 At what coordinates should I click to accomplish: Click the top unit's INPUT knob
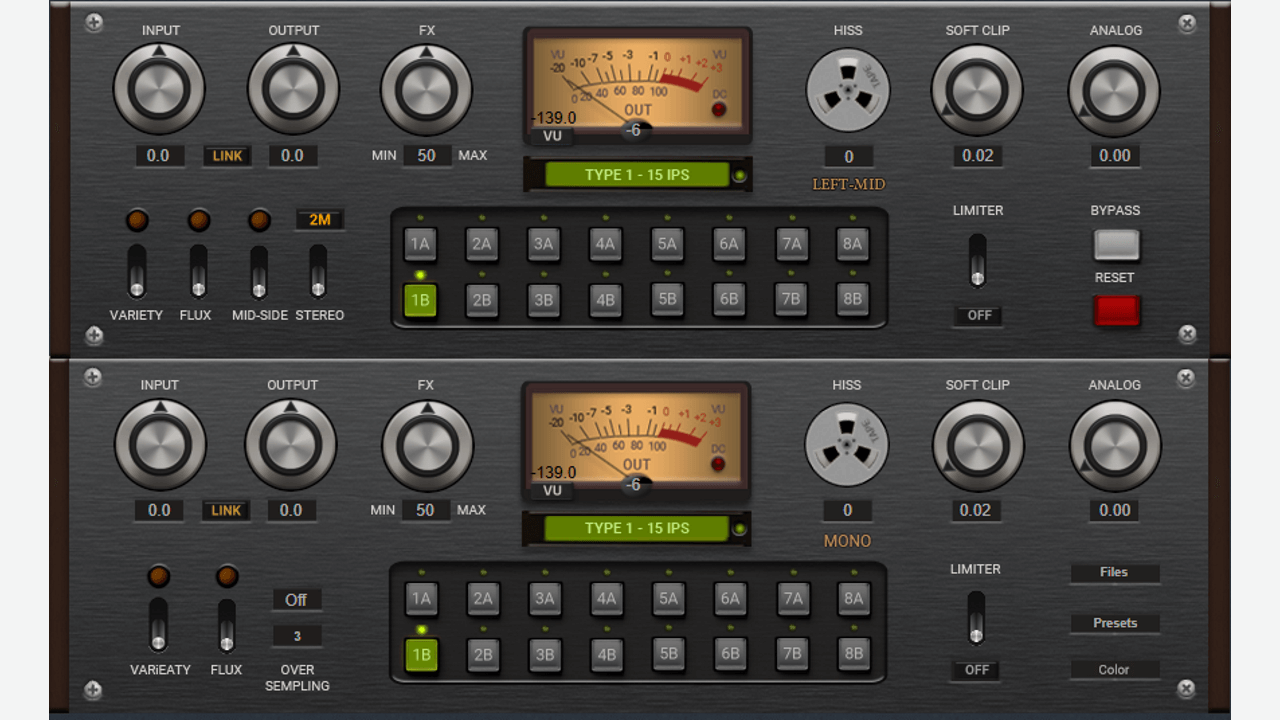[x=159, y=90]
